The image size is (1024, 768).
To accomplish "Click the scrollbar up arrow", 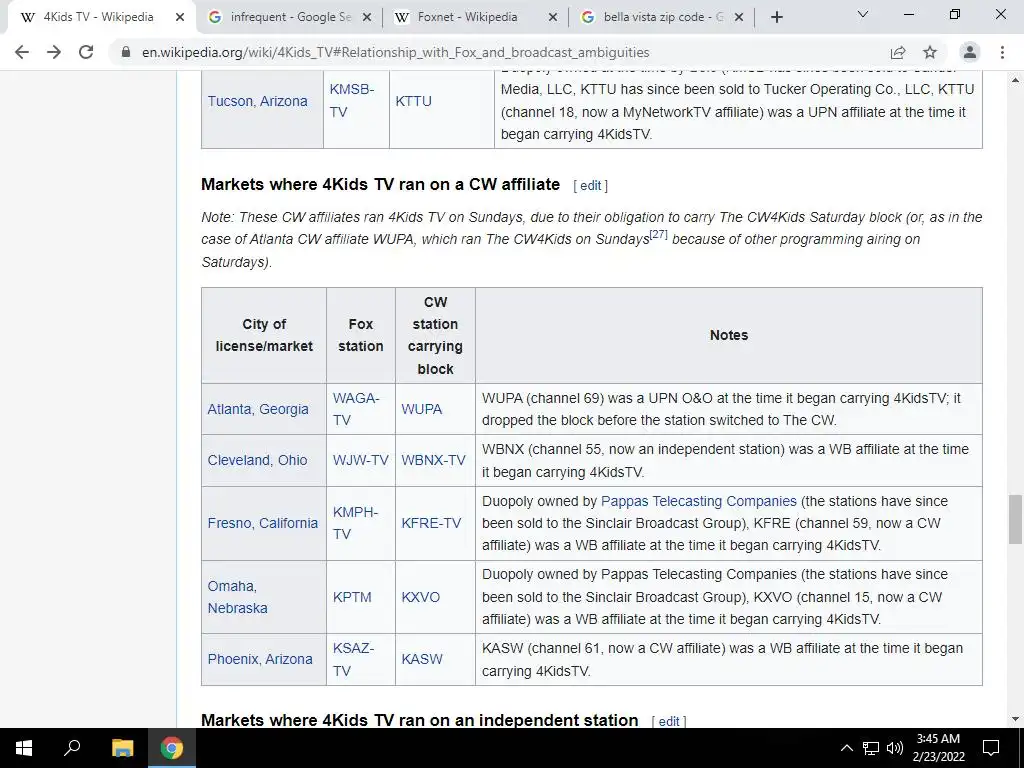I will [1015, 80].
